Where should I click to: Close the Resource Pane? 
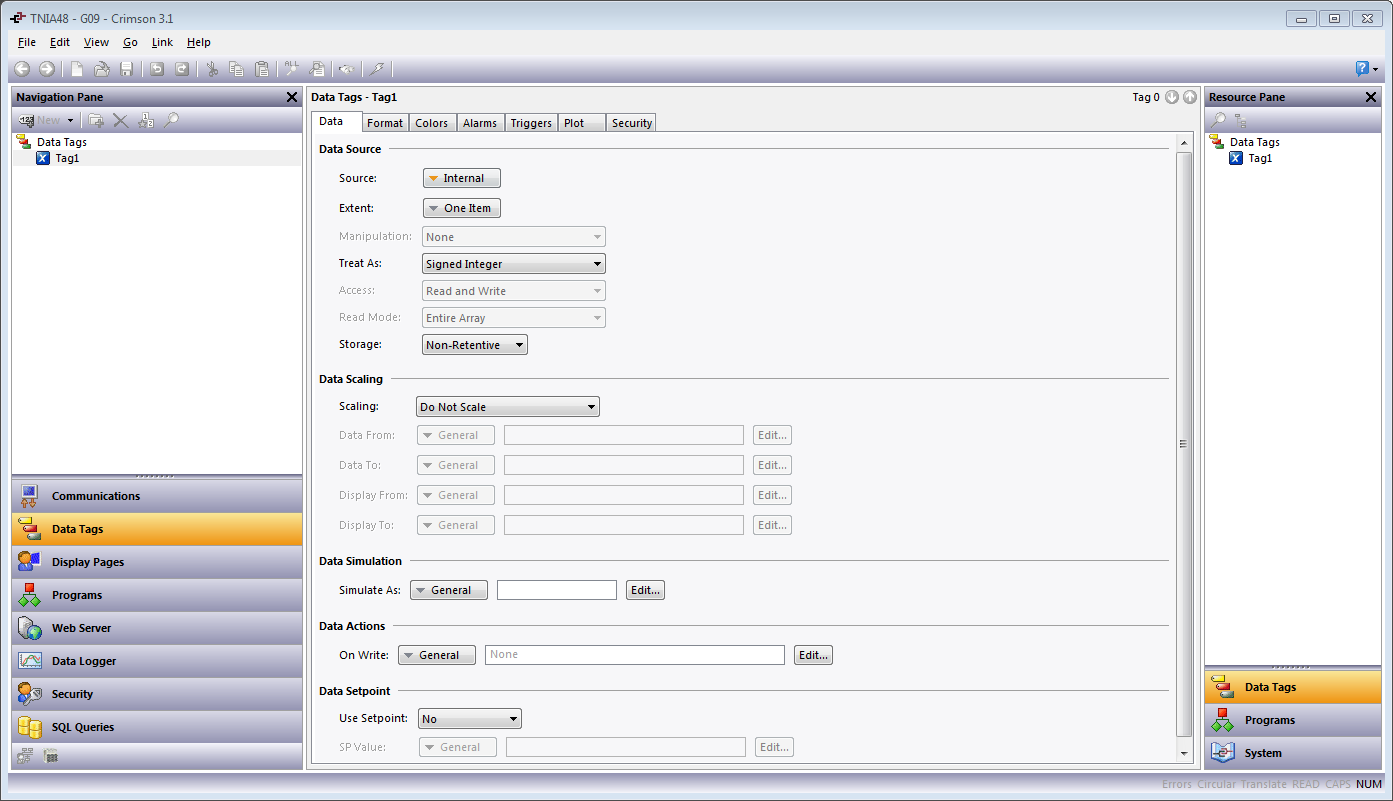point(1371,97)
